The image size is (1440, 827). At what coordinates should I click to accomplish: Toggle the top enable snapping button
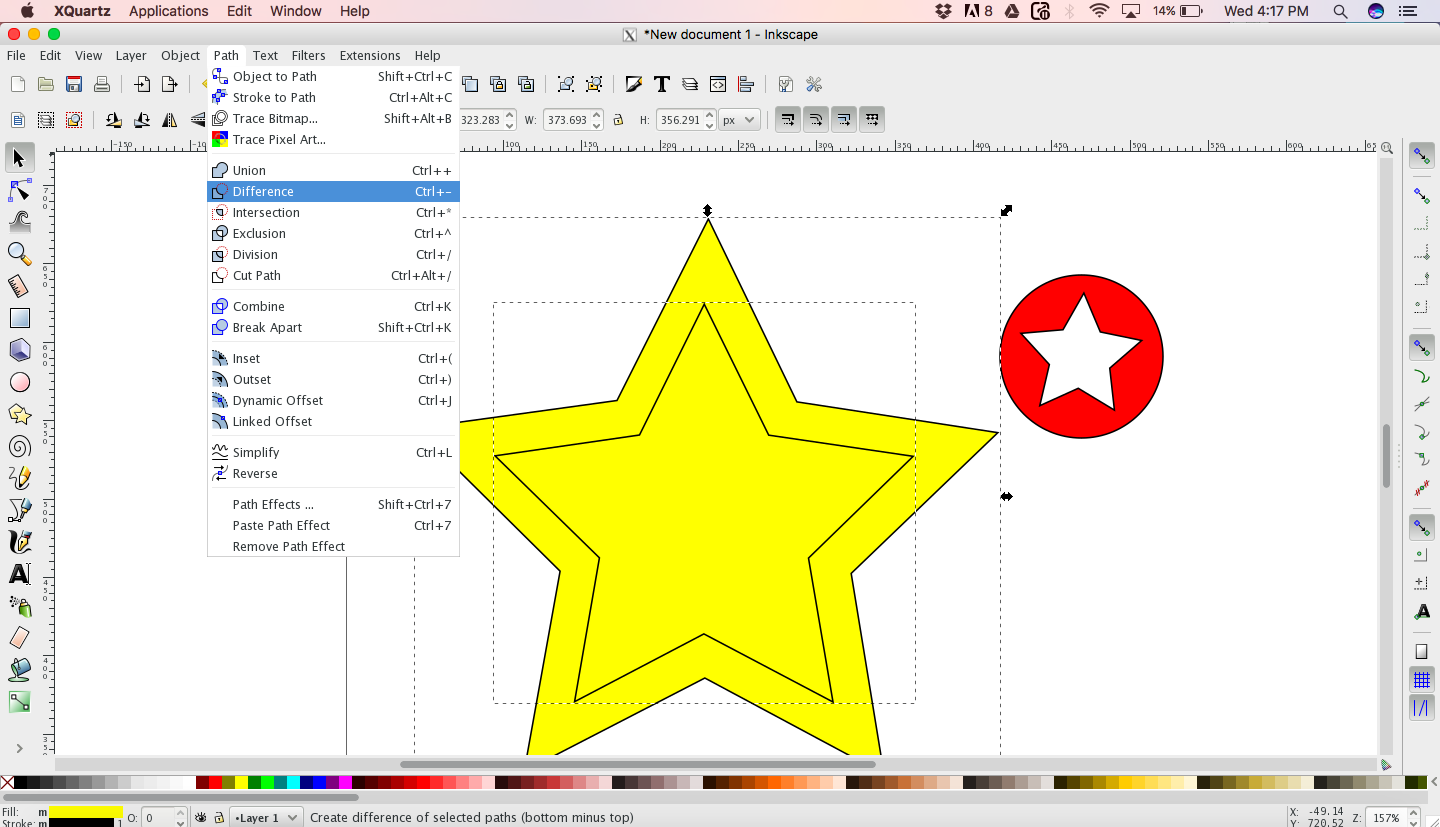[1422, 156]
